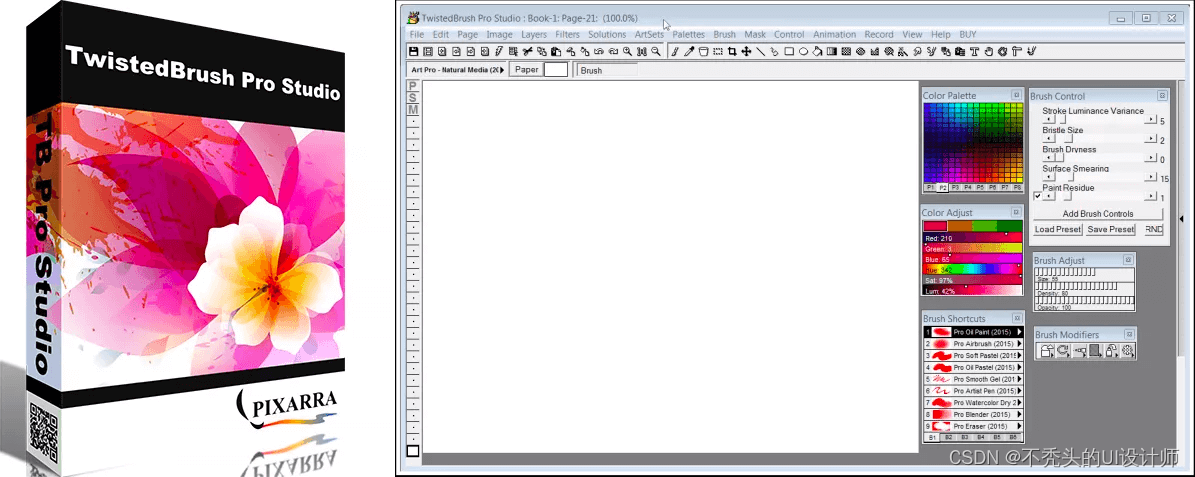The image size is (1195, 477).
Task: Click the Paper button
Action: click(526, 69)
